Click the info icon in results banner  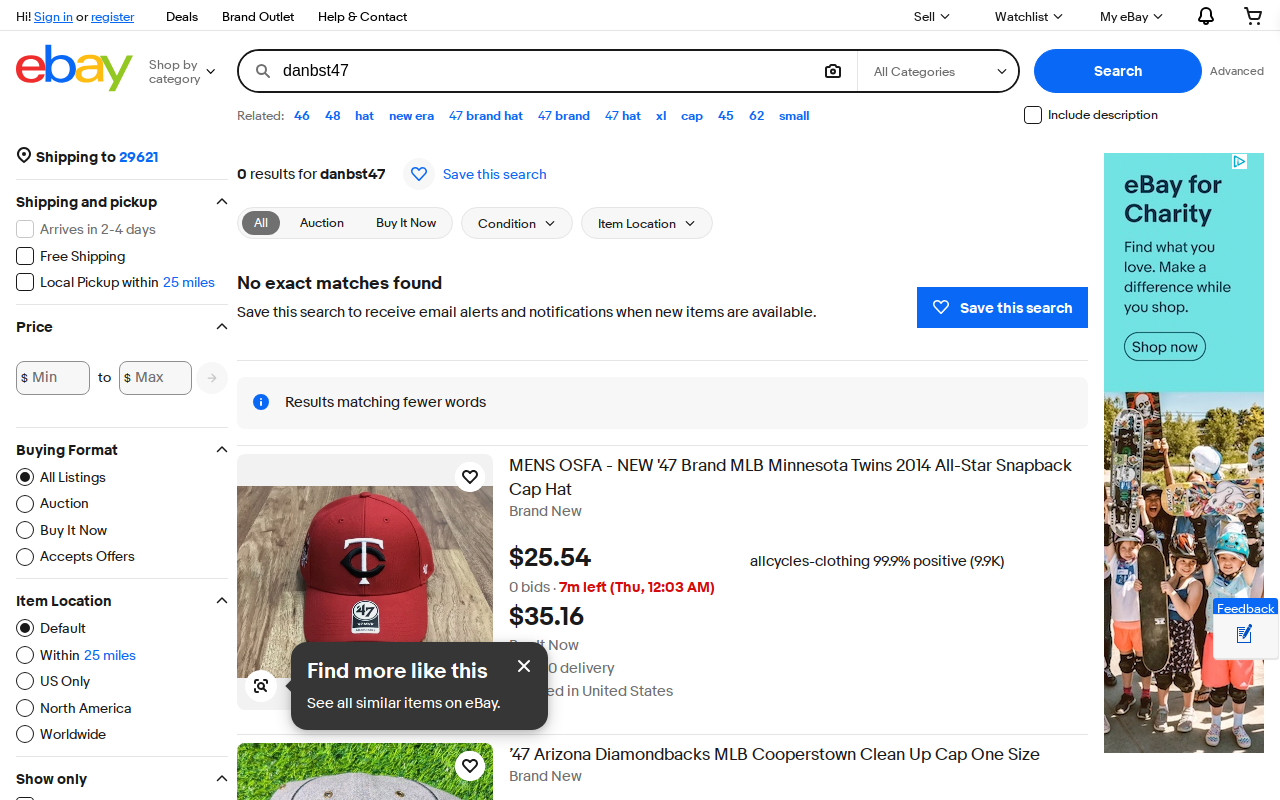coord(261,402)
